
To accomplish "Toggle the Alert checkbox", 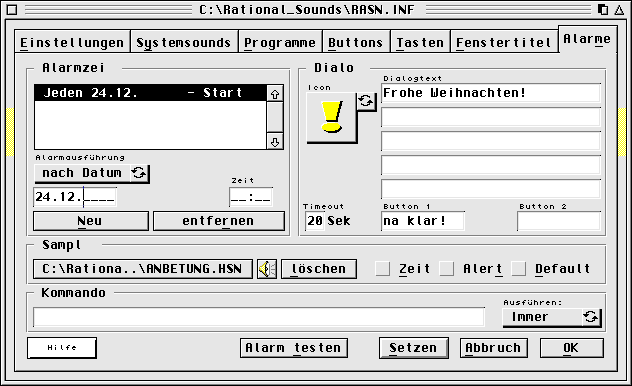I will click(447, 269).
